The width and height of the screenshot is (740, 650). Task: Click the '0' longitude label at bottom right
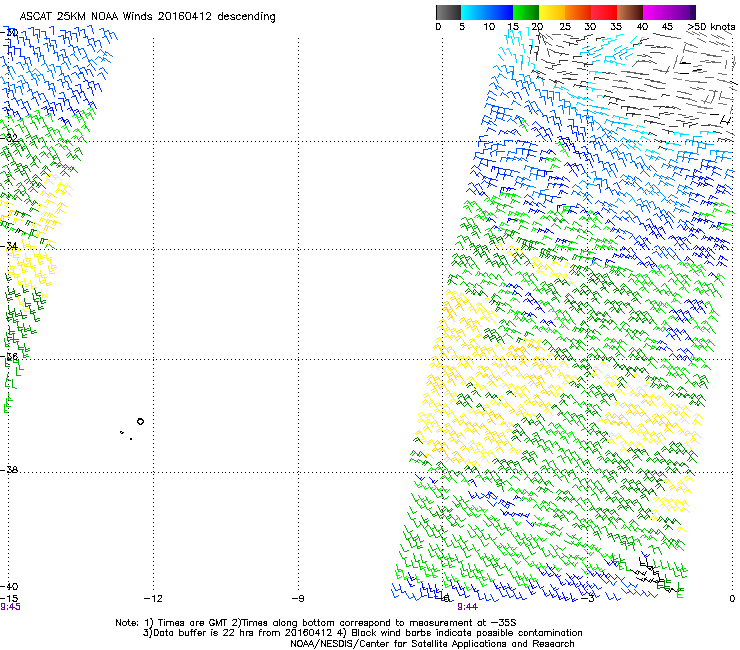[732, 599]
